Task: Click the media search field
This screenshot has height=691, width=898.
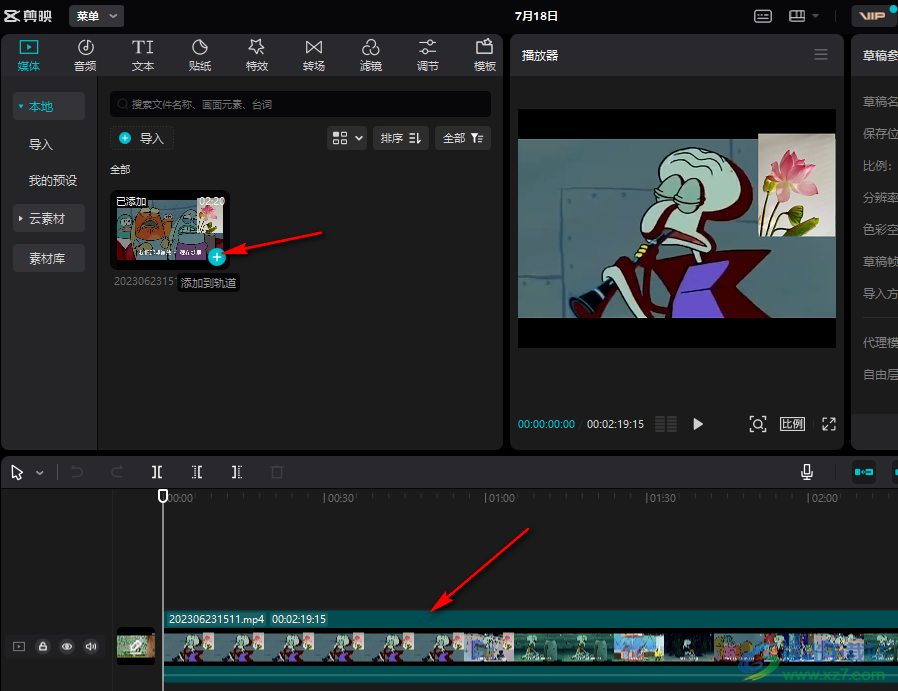Action: click(300, 104)
